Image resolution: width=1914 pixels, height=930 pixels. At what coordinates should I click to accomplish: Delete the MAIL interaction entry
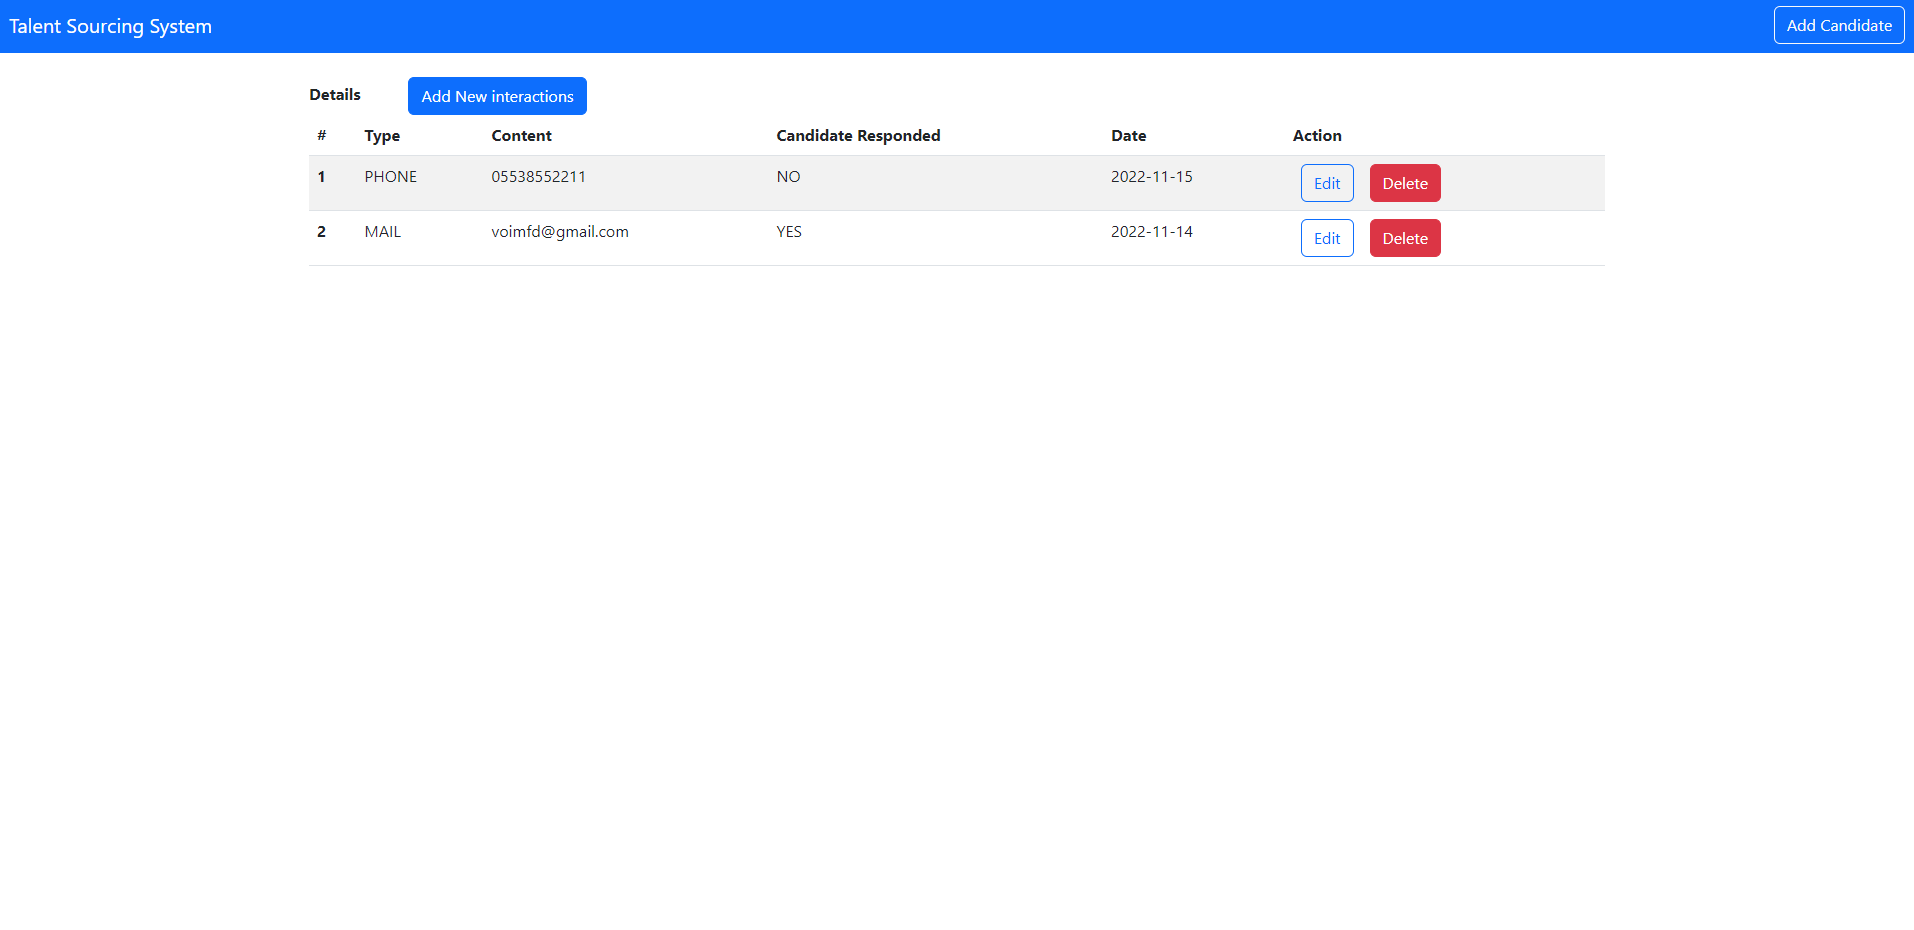coord(1404,238)
